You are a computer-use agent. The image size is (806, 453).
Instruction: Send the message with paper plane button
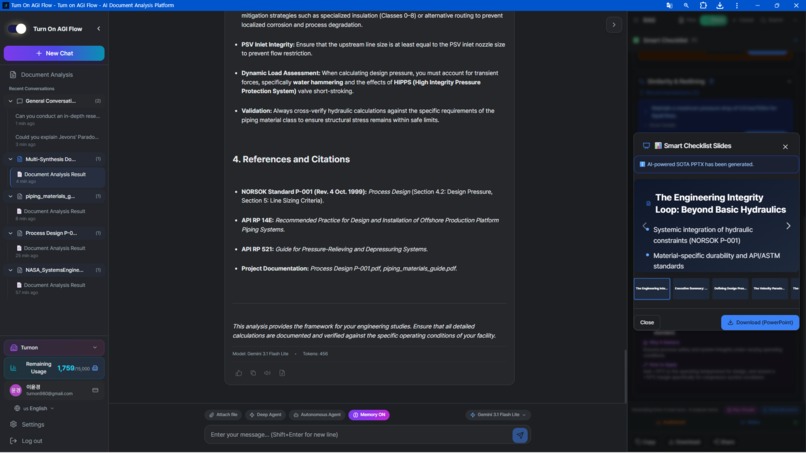(520, 436)
